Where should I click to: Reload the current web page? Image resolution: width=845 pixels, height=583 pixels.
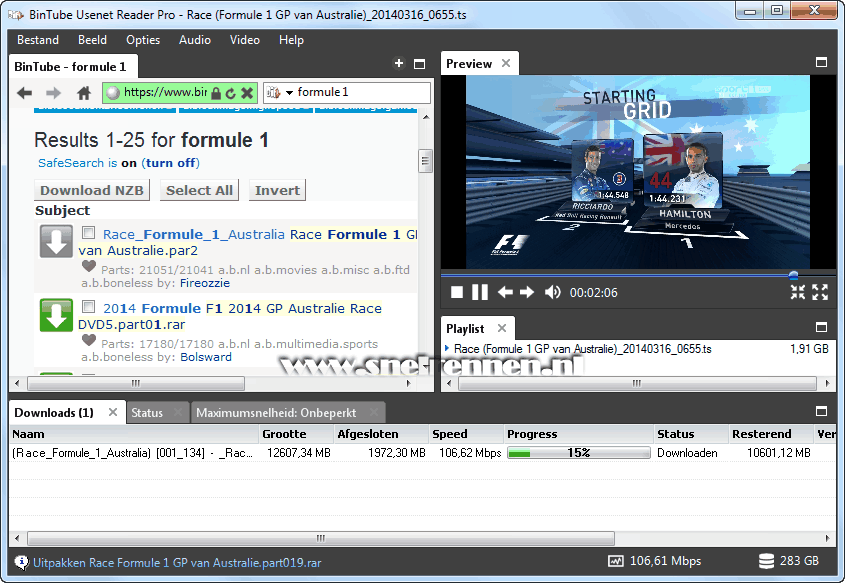click(x=231, y=93)
